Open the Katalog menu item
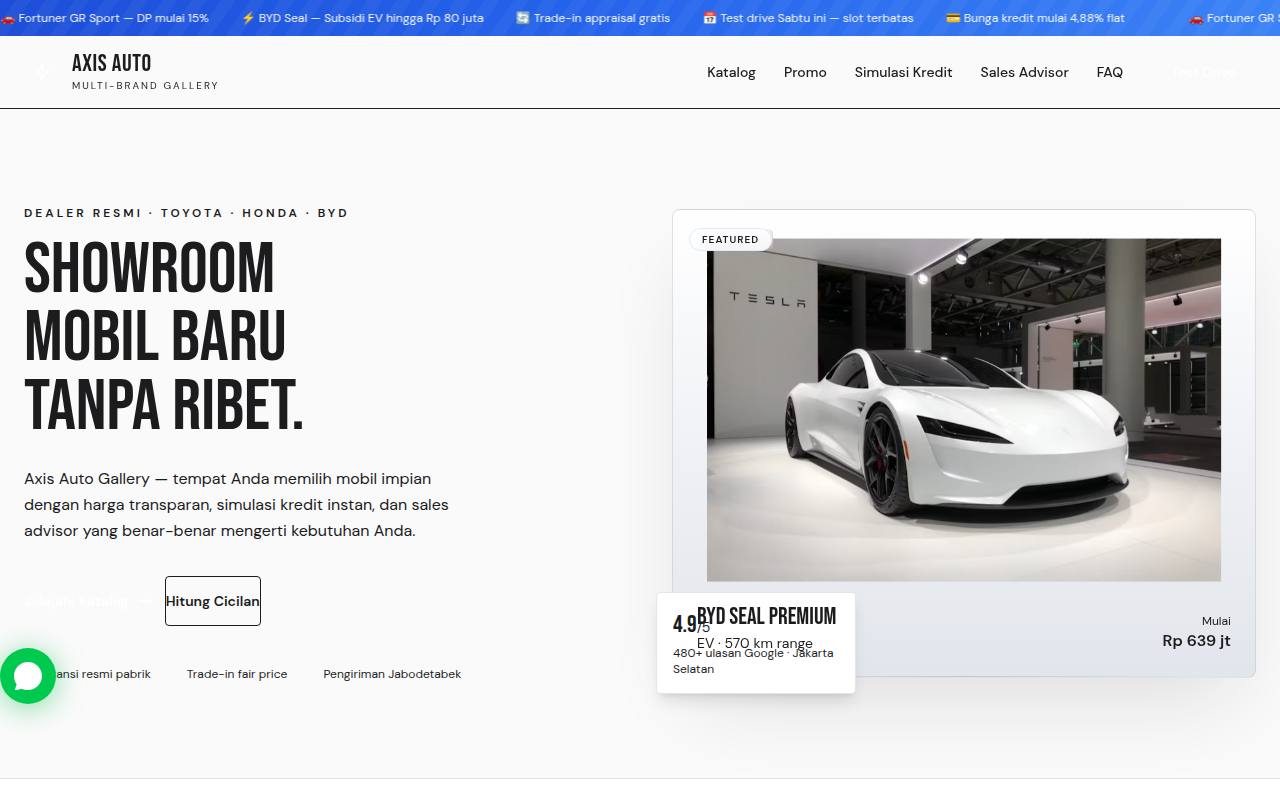 [x=731, y=72]
